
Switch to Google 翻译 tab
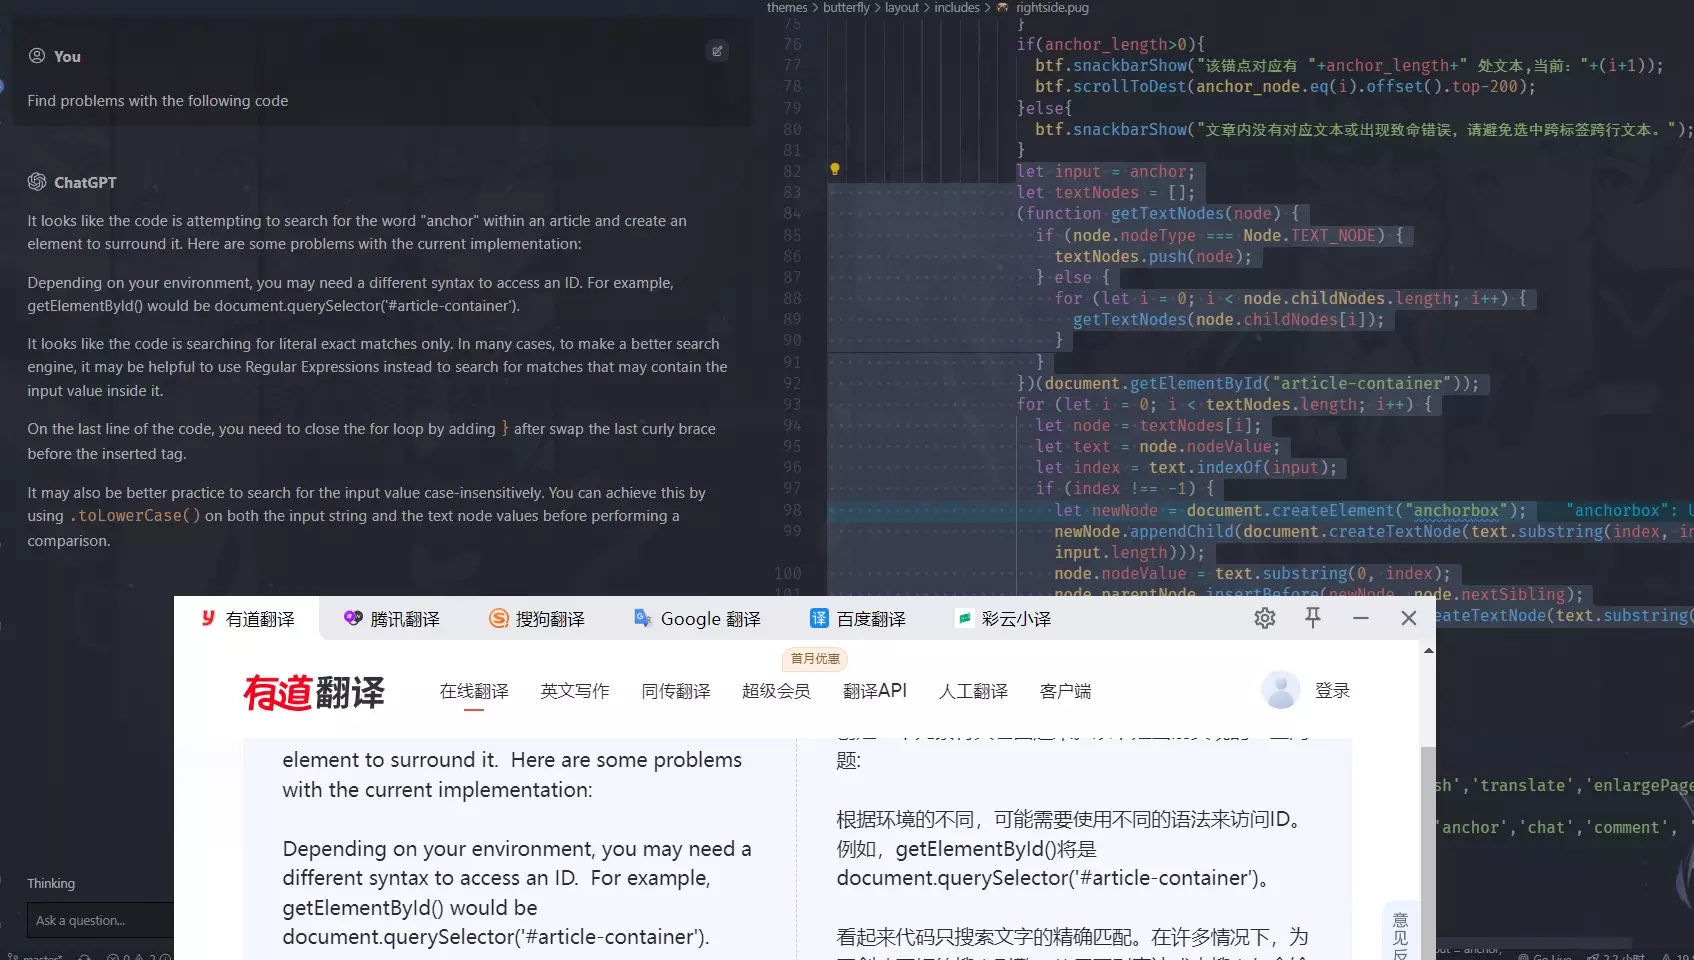698,619
